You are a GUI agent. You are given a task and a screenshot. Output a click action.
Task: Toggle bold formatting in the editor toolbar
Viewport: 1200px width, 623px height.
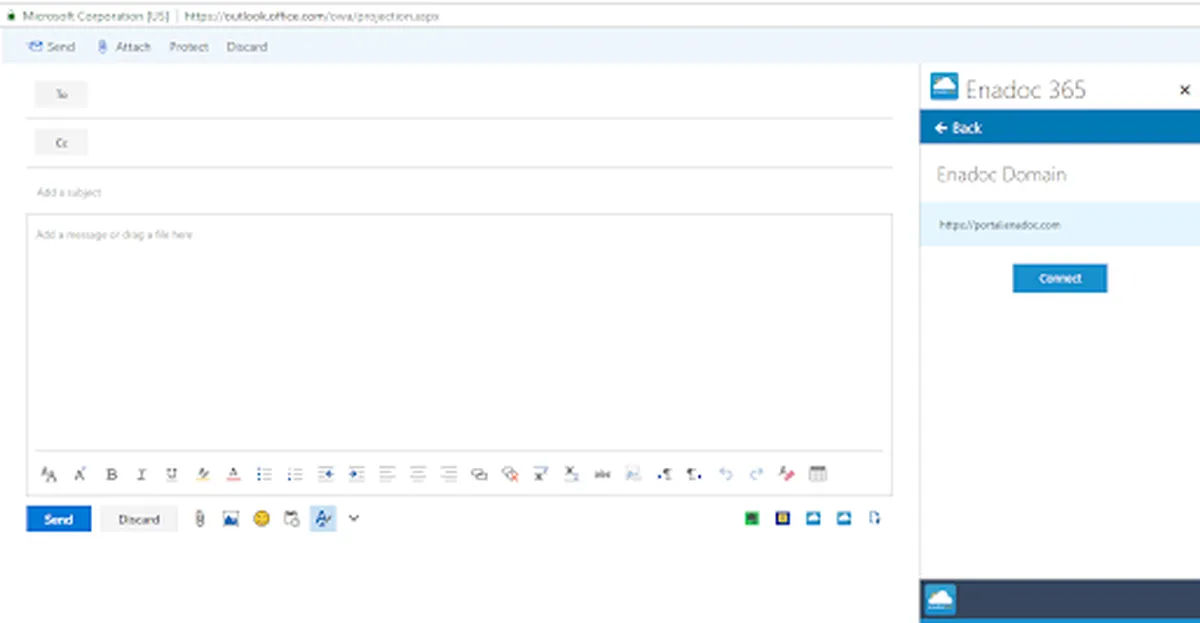coord(112,475)
